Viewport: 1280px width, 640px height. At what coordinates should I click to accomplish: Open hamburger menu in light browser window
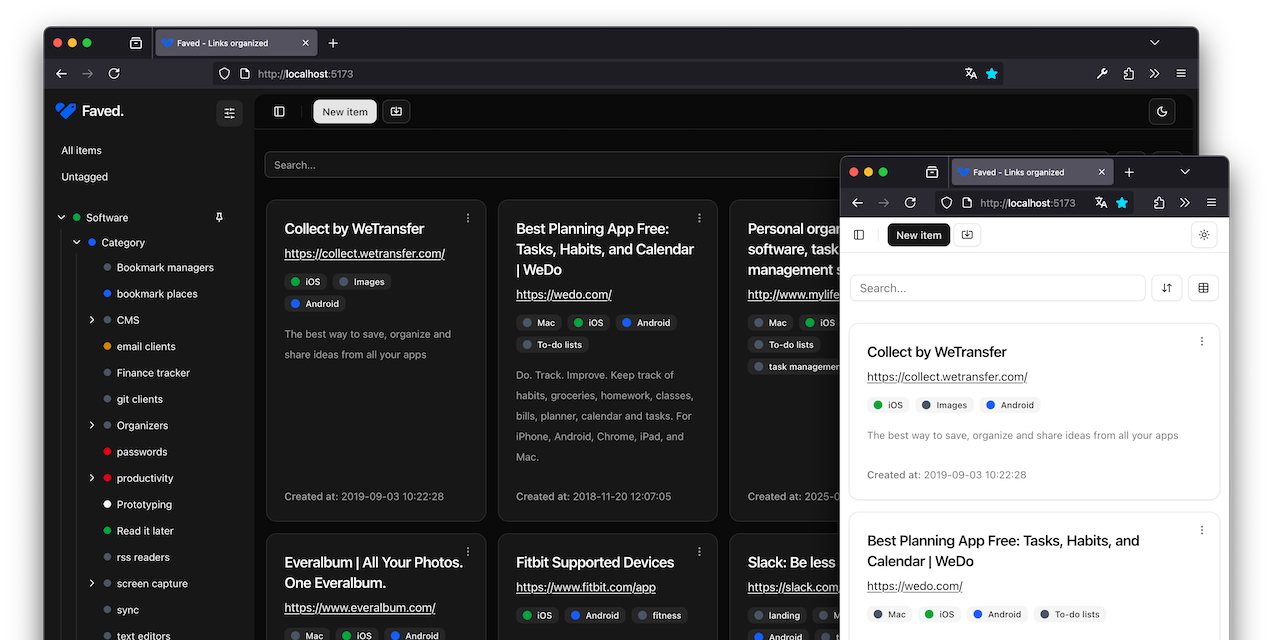point(1211,203)
